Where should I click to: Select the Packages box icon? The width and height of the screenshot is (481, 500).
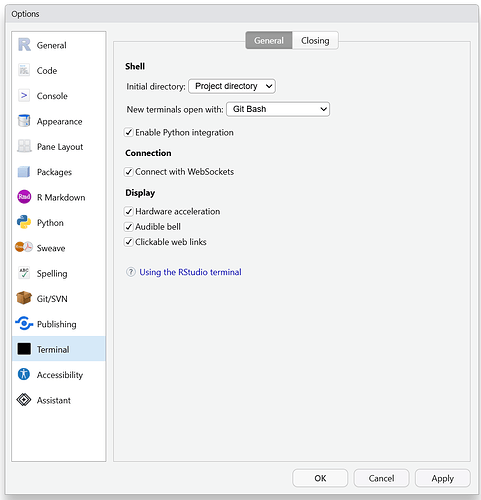(24, 172)
